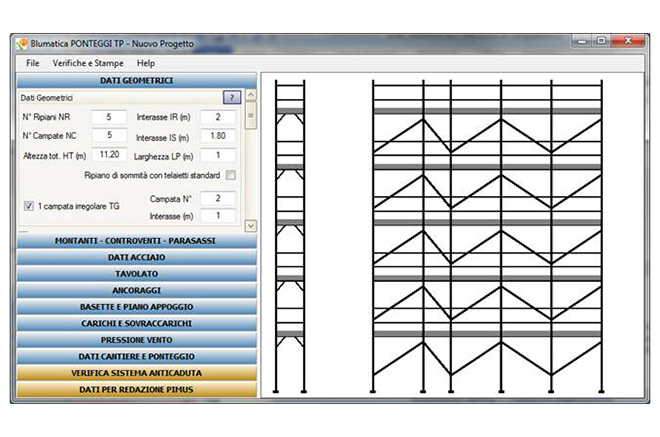Click the geometric panel scrollbar thumb
Viewport: 660px width, 437px height.
point(250,115)
